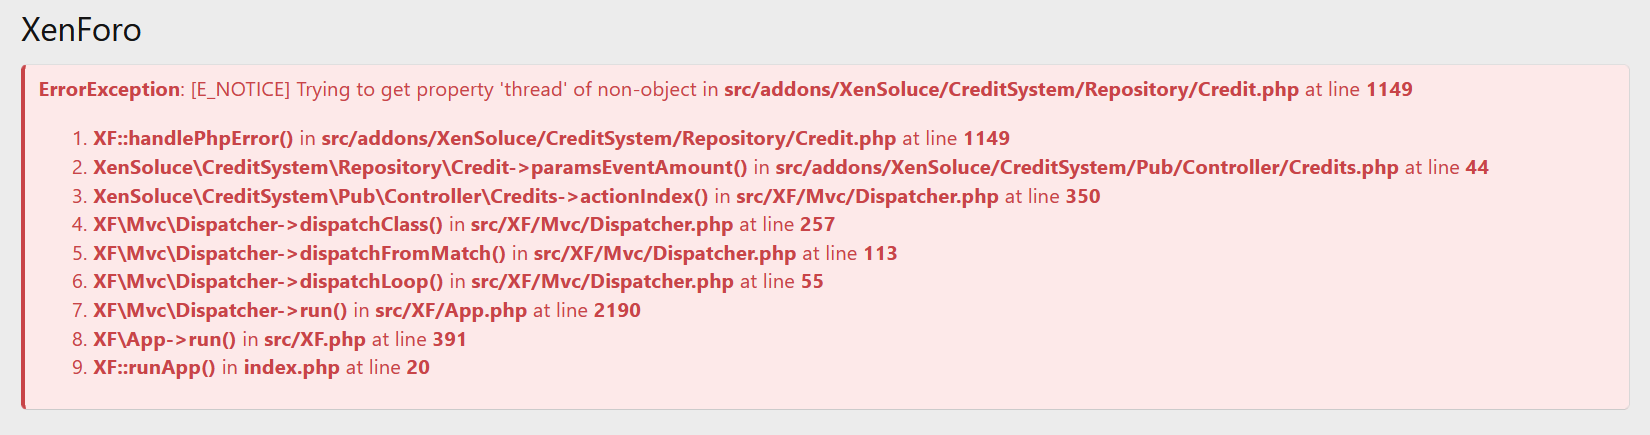Click the Dispatcher->run() trace entry
This screenshot has height=435, width=1650.
pyautogui.click(x=220, y=310)
